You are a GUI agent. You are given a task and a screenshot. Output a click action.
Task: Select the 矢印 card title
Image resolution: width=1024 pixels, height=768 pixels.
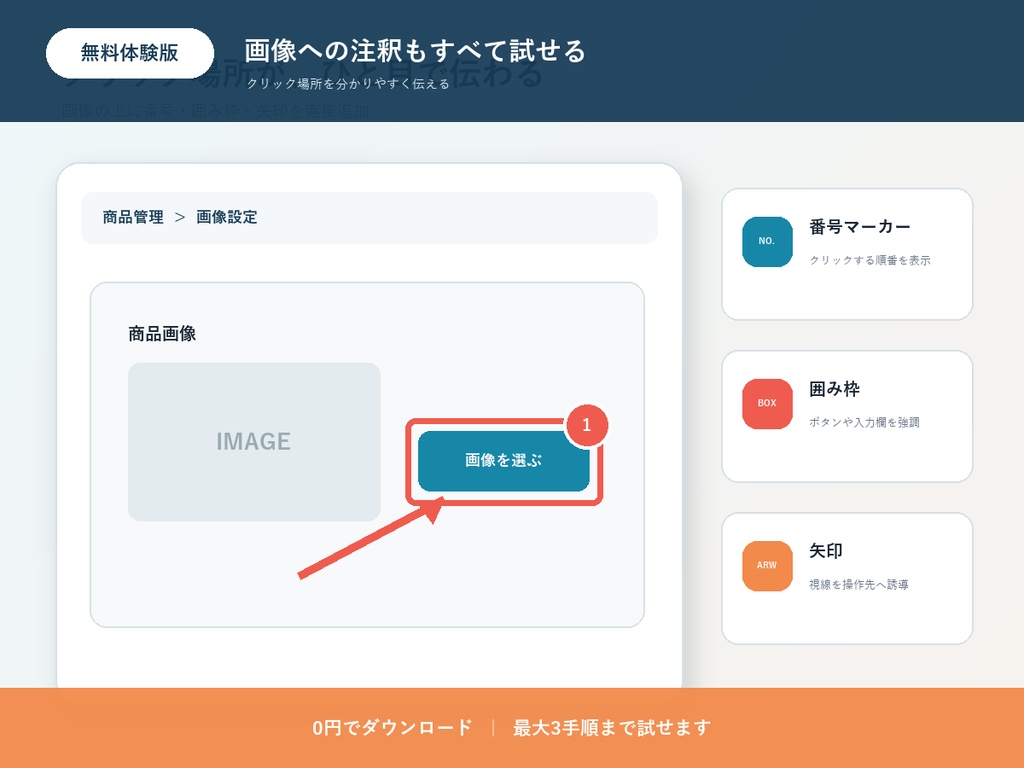pos(826,551)
